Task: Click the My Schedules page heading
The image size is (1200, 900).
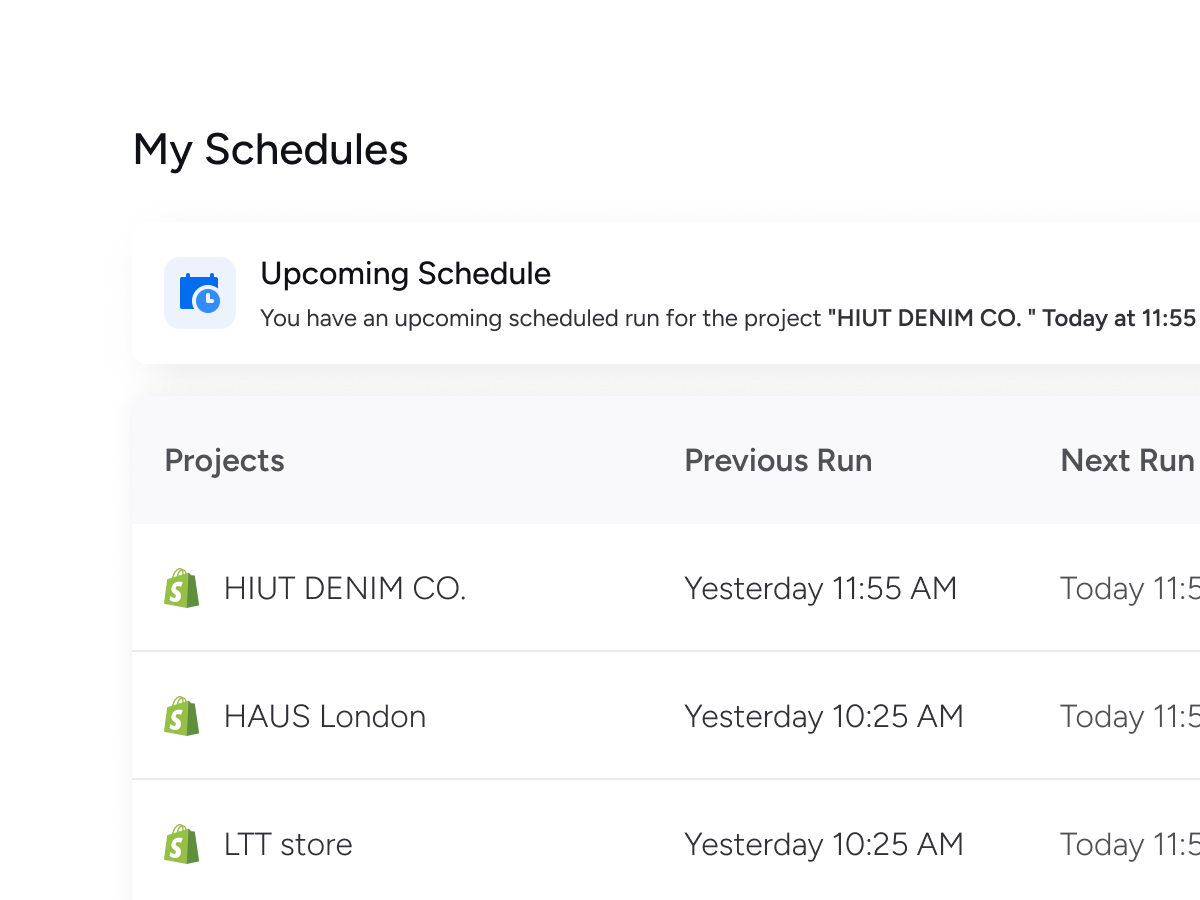Action: (270, 150)
